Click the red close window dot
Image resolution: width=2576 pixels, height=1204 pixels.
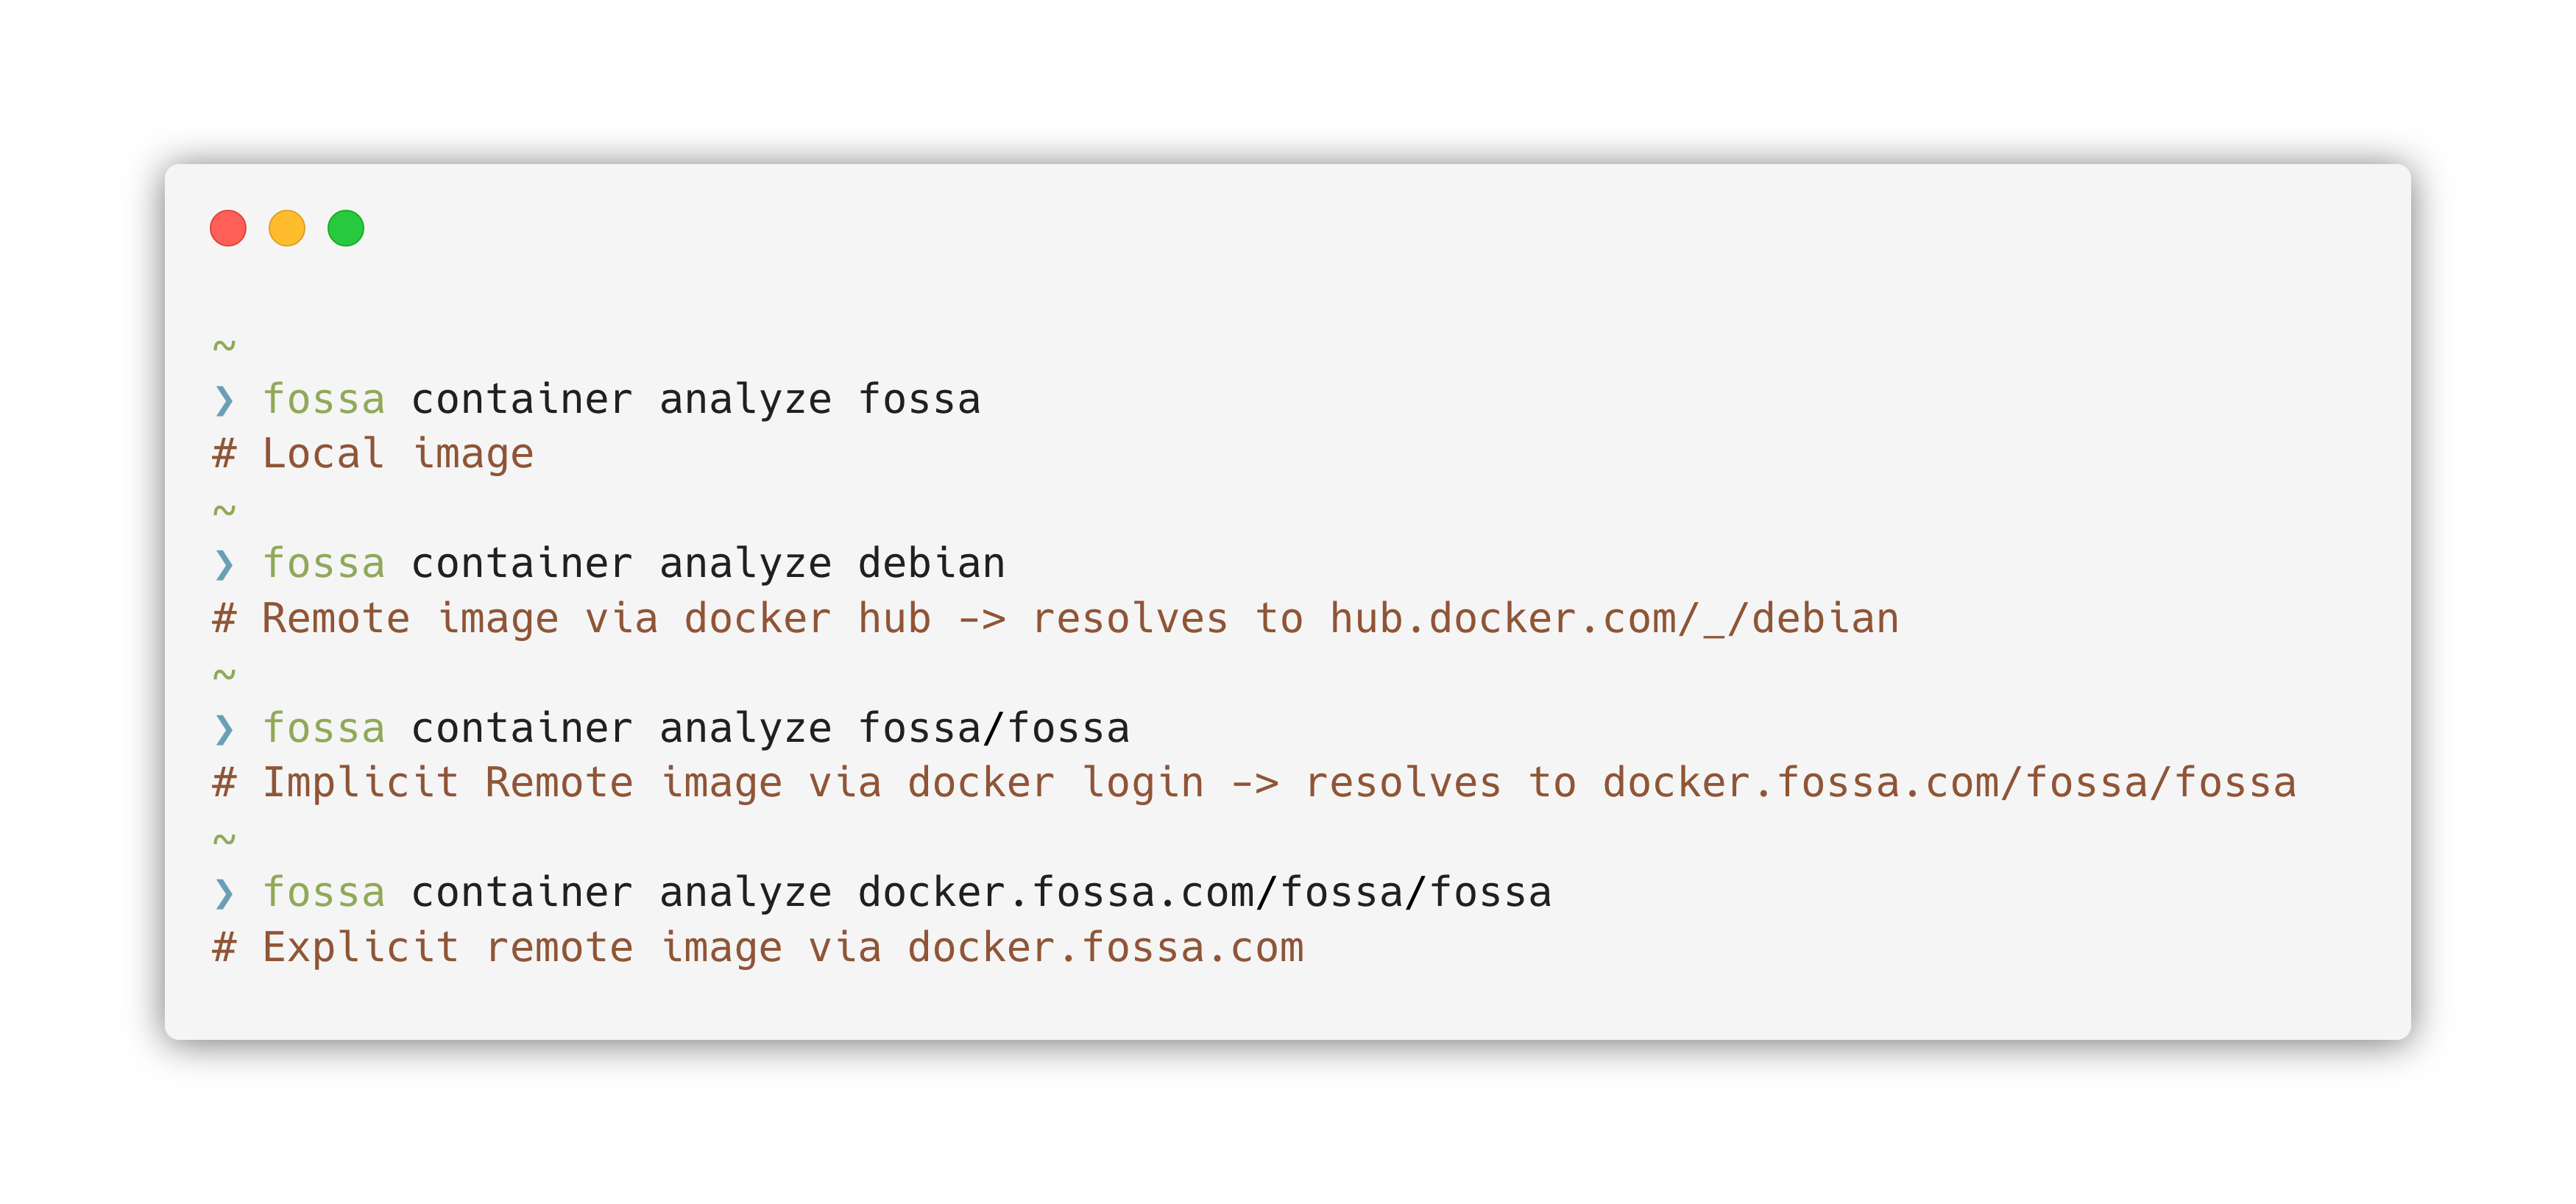[x=228, y=228]
